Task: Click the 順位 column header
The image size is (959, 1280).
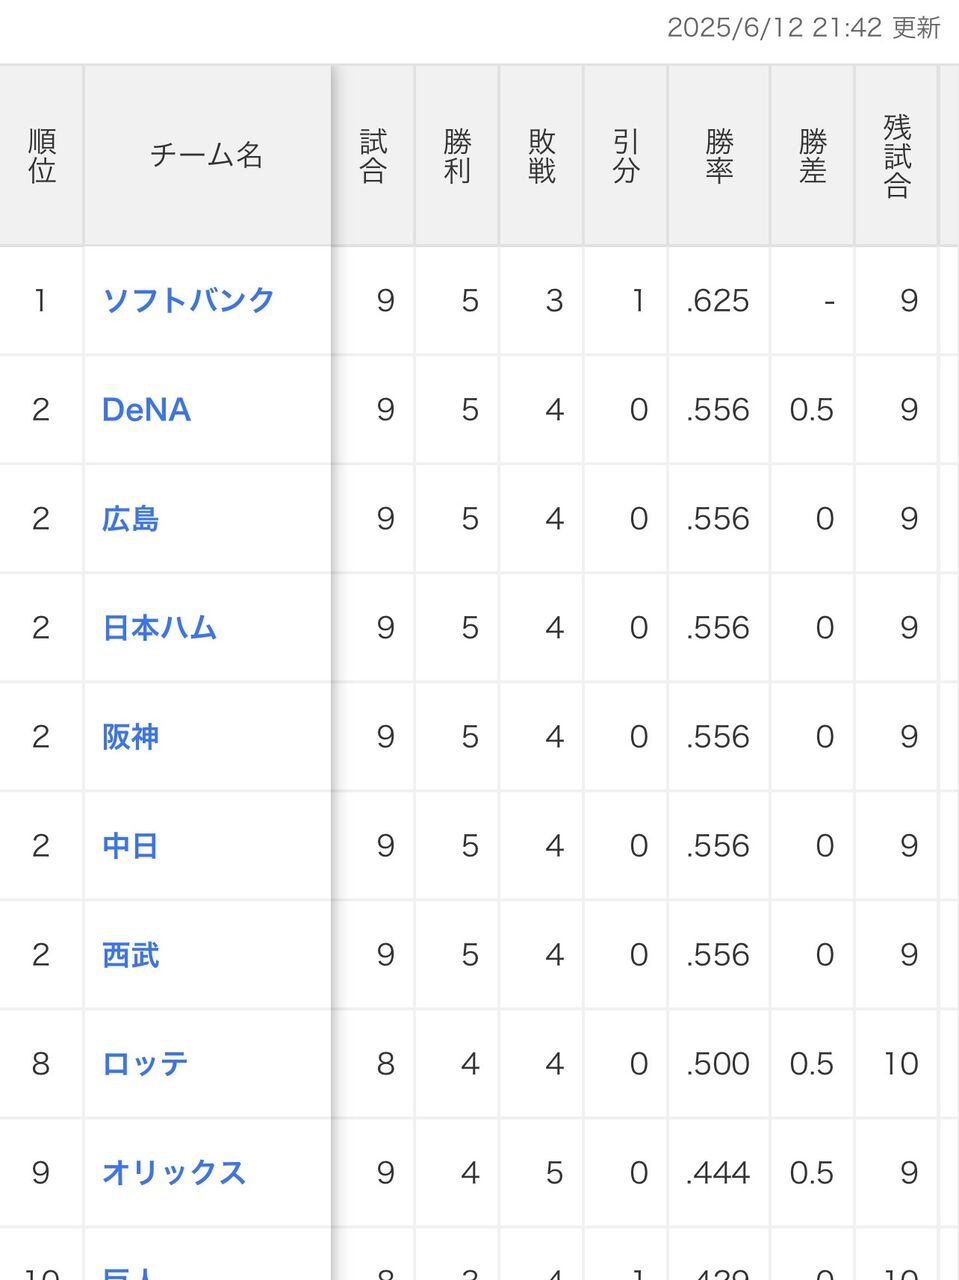Action: pyautogui.click(x=41, y=156)
